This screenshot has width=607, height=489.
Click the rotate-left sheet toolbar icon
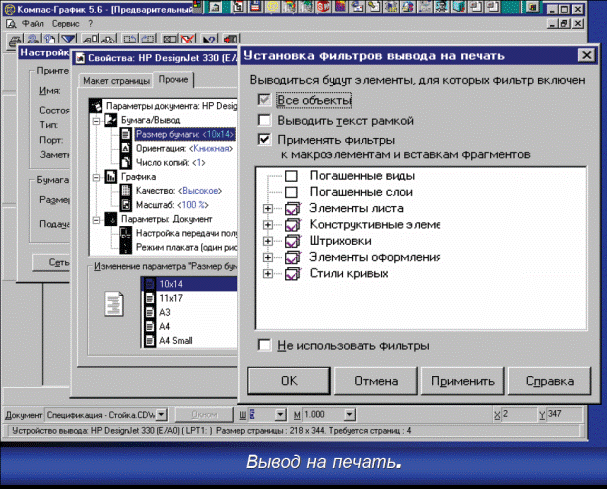click(x=129, y=39)
